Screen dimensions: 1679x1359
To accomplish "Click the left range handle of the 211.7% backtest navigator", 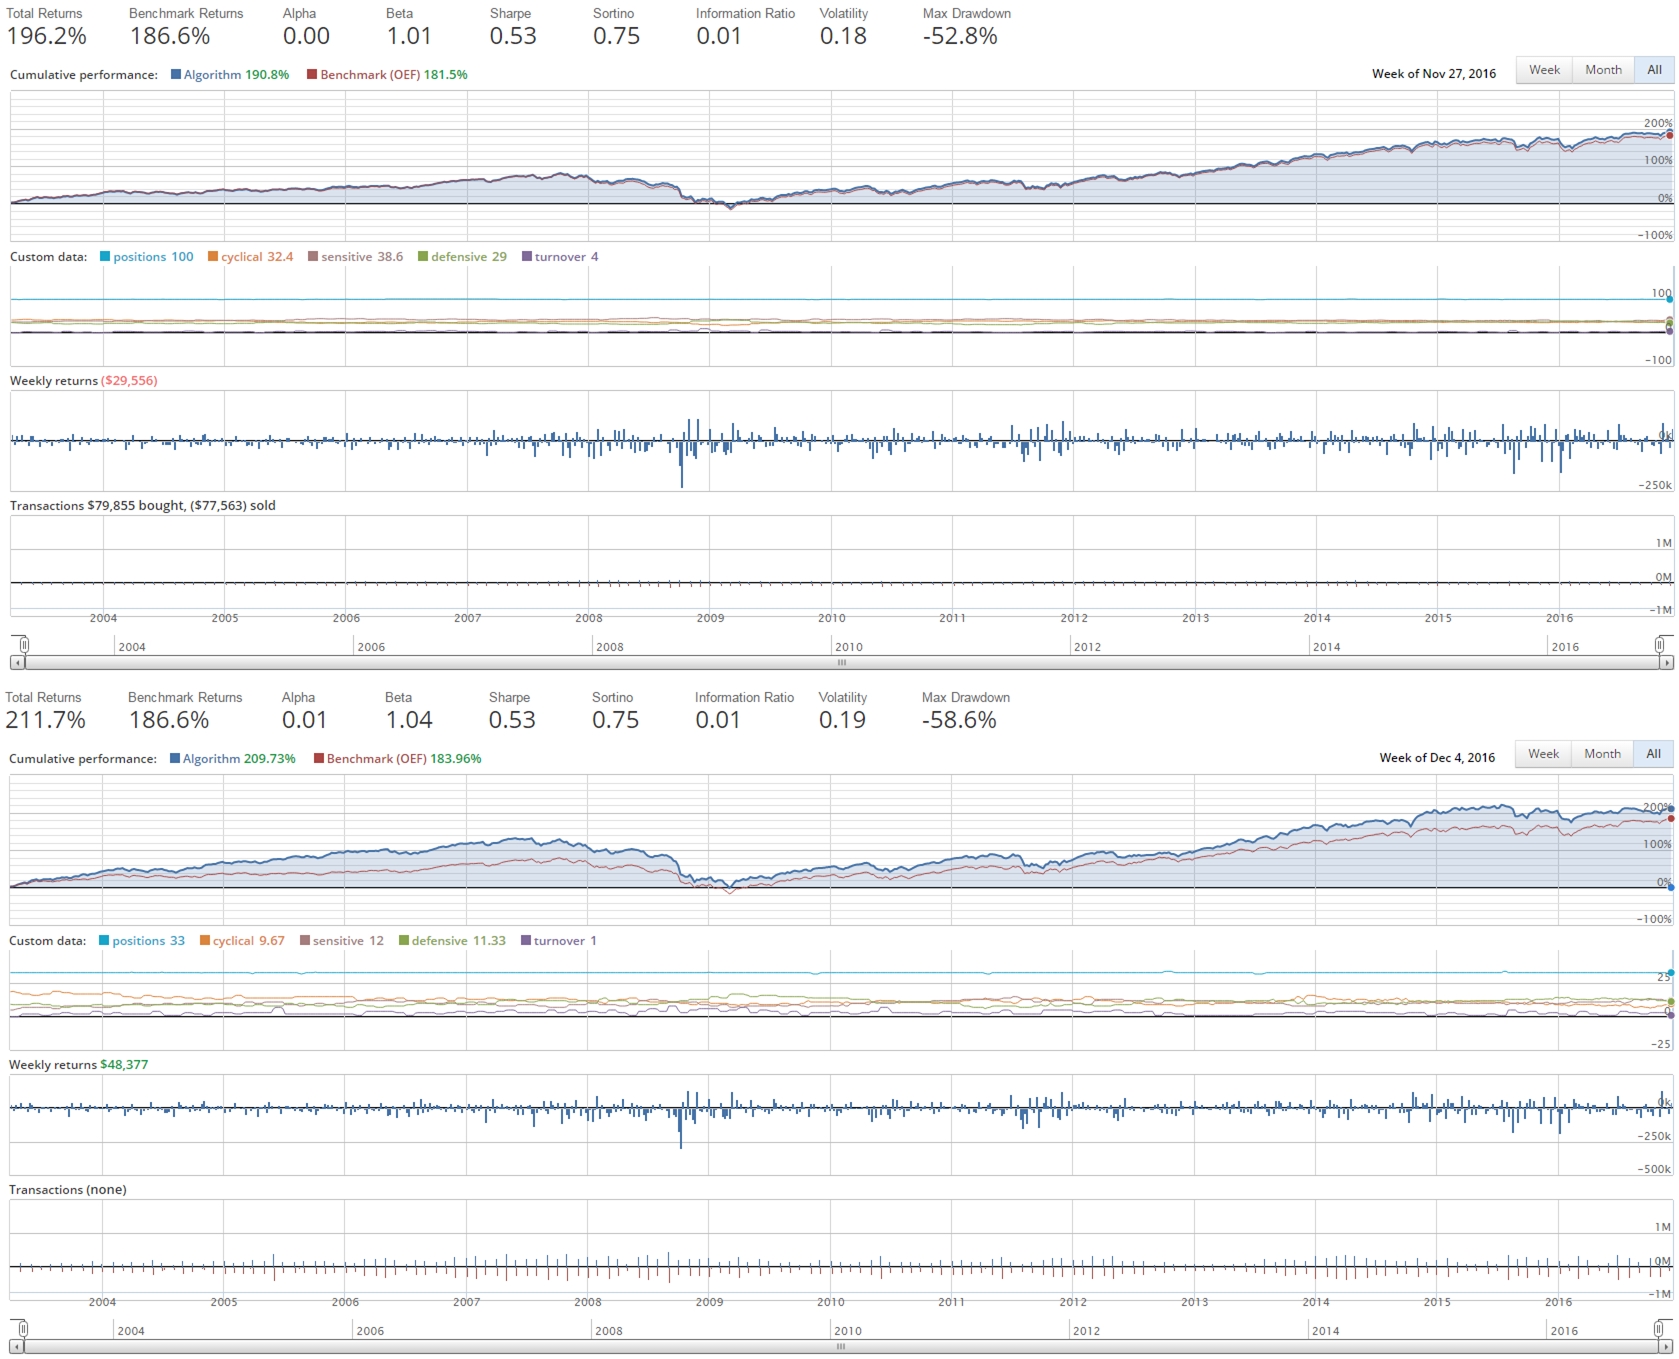I will (x=23, y=1329).
